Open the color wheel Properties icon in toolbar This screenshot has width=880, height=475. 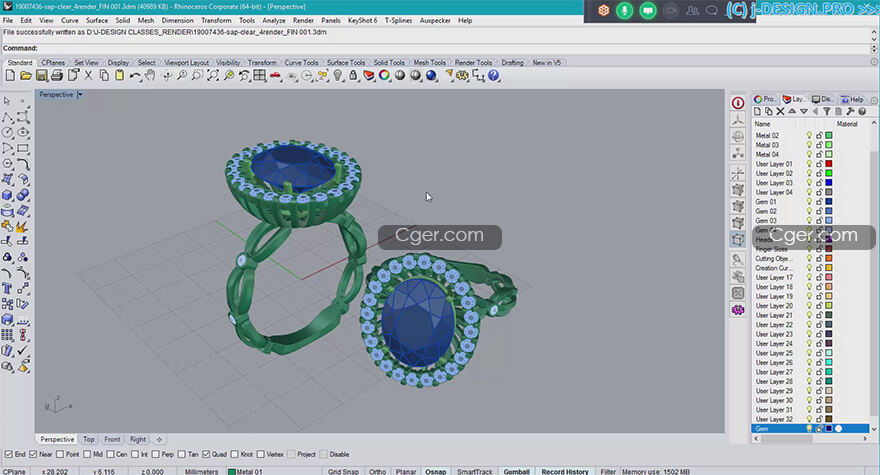pyautogui.click(x=384, y=75)
